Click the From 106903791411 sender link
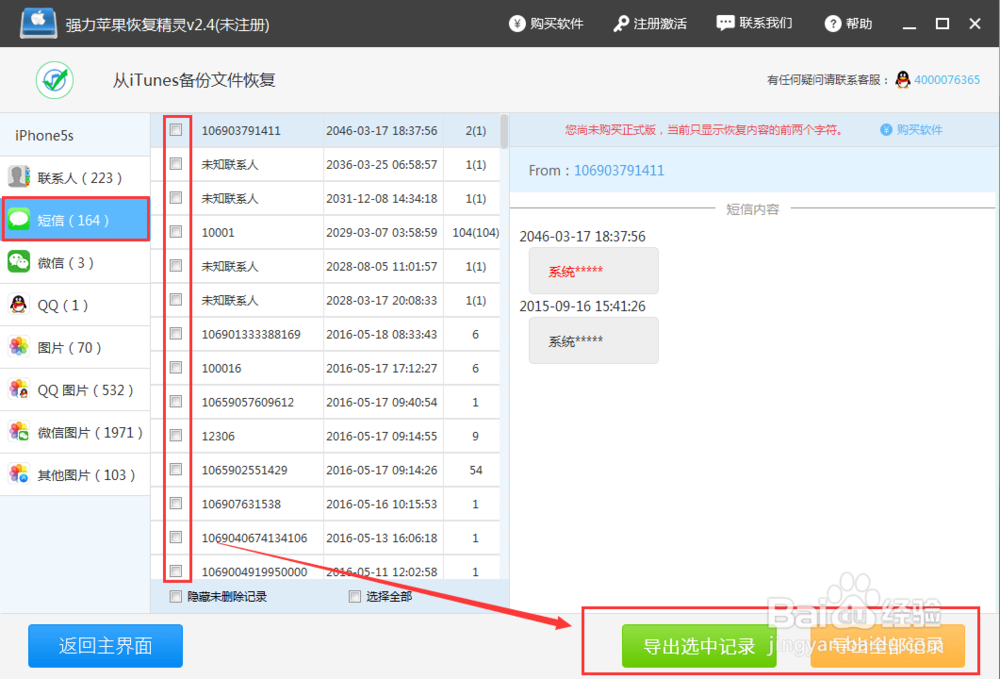 click(619, 170)
